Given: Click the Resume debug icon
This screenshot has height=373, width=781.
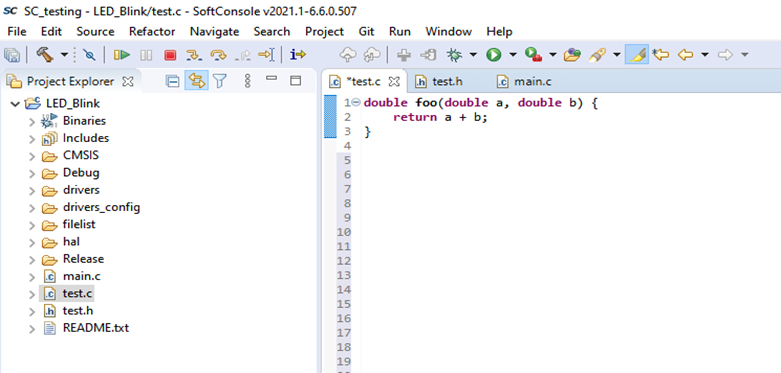Looking at the screenshot, I should [x=122, y=55].
